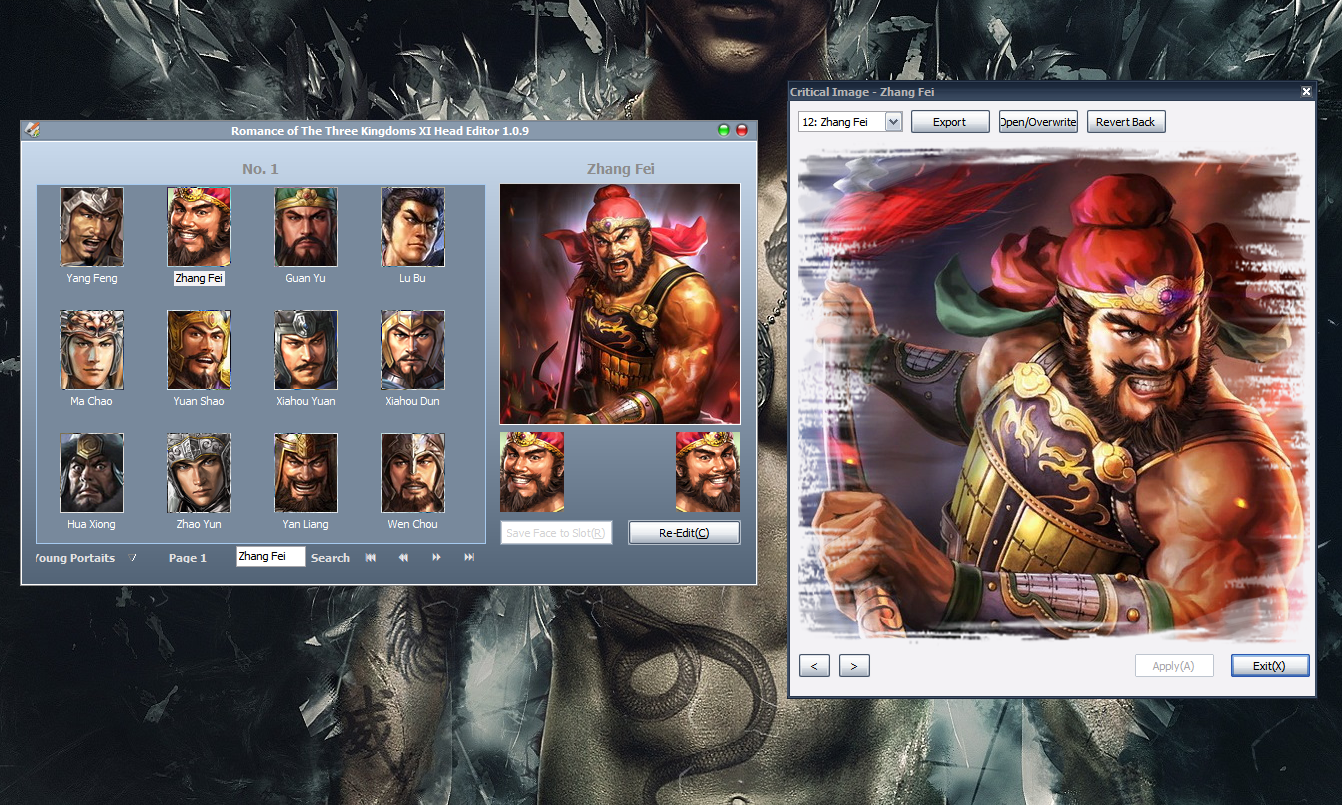Click the 'Lu Bu' name label
Screen dimensions: 1342x805
pos(413,278)
